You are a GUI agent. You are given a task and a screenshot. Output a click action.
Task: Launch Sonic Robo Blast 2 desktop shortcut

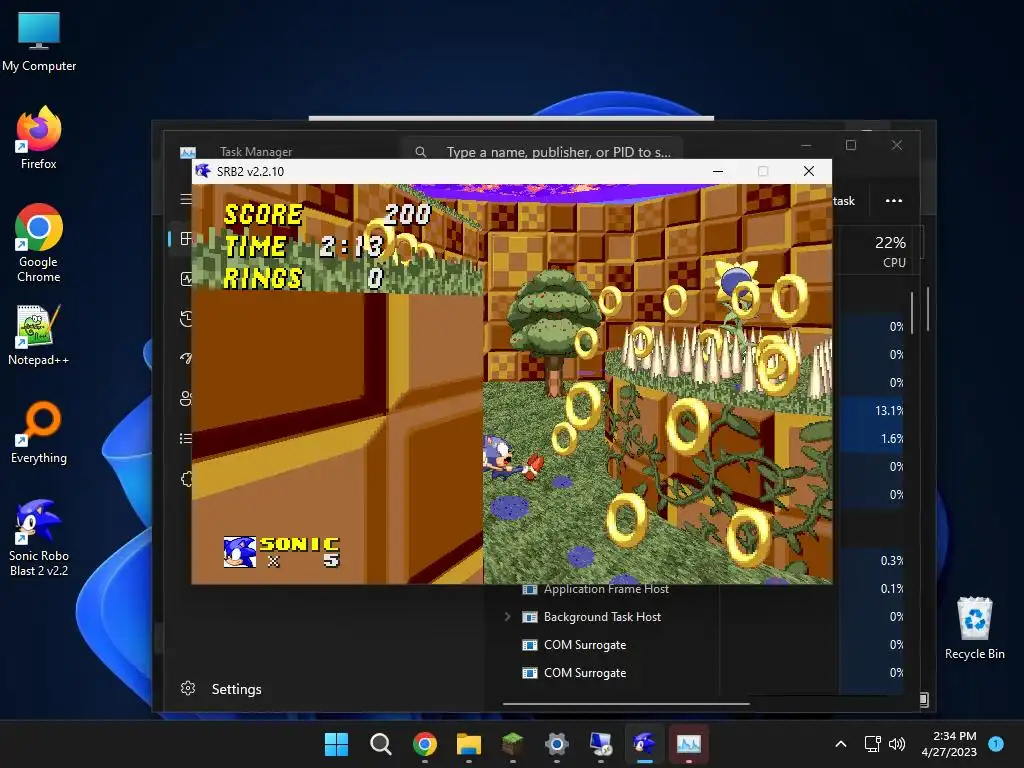pos(39,537)
